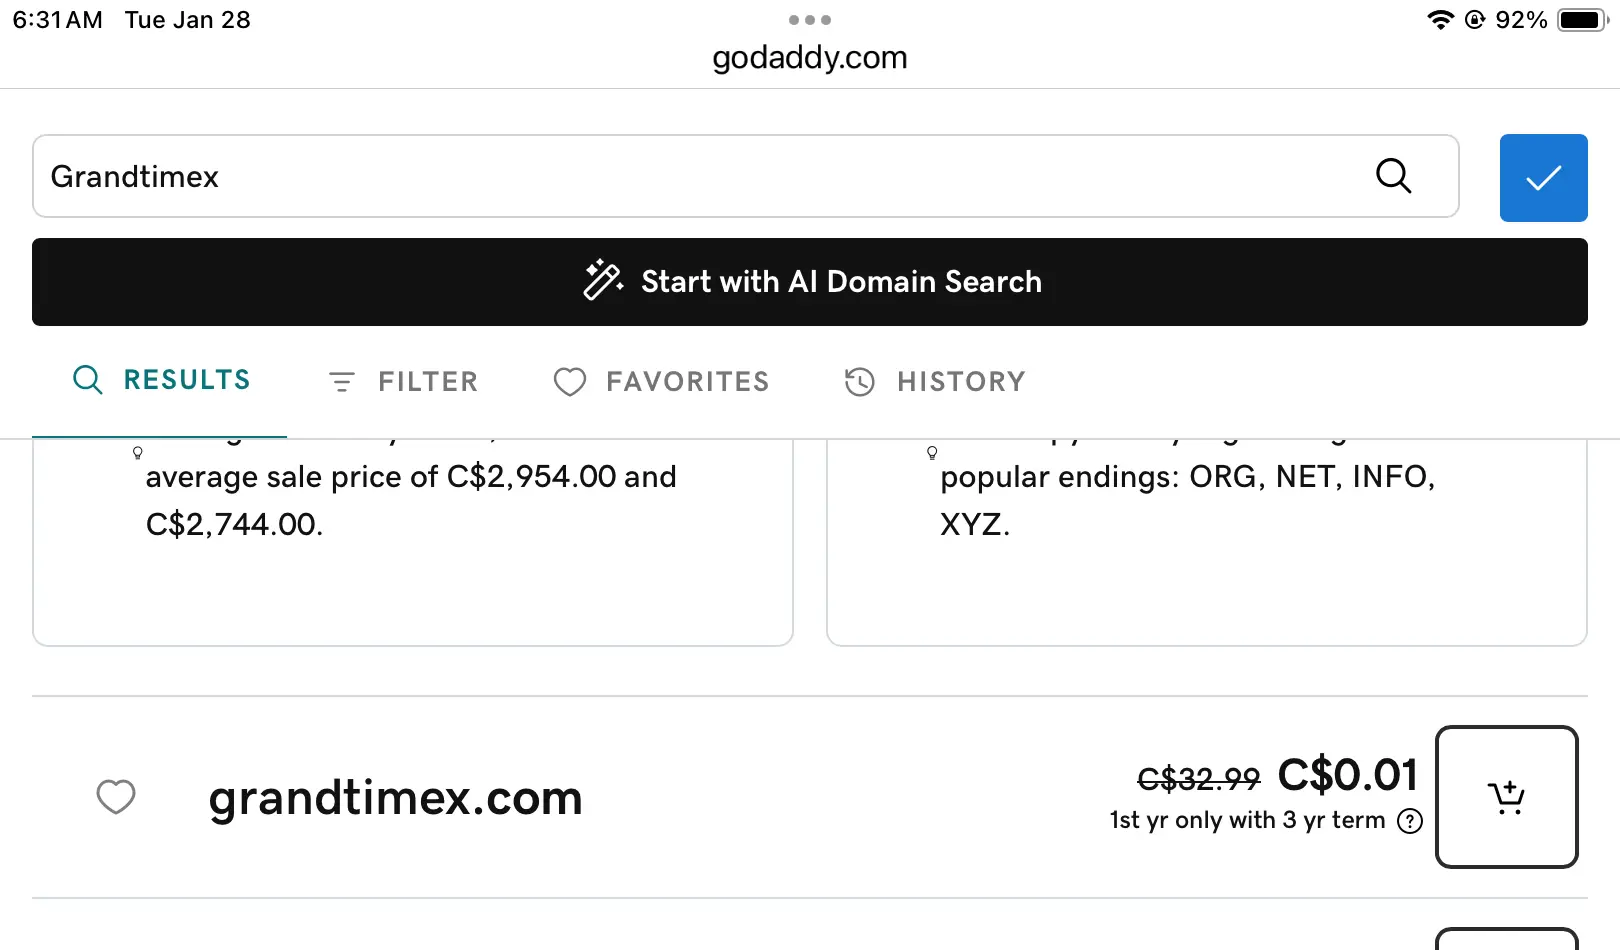Click the magnifying glass search icon
This screenshot has width=1620, height=950.
pos(1393,176)
